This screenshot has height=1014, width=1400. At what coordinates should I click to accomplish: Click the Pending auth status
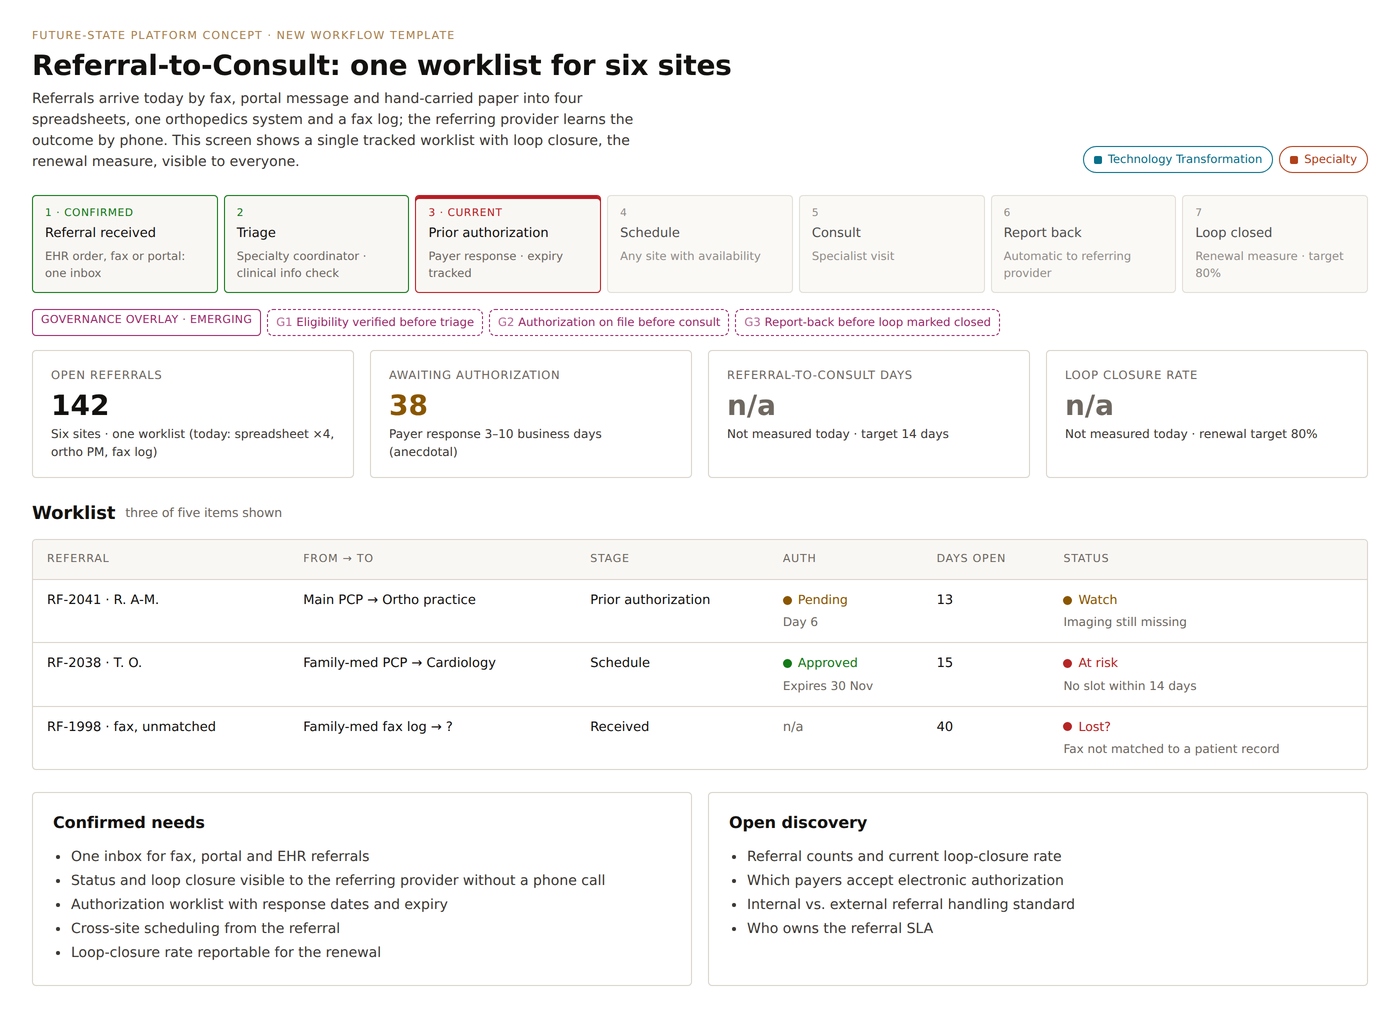tap(815, 600)
